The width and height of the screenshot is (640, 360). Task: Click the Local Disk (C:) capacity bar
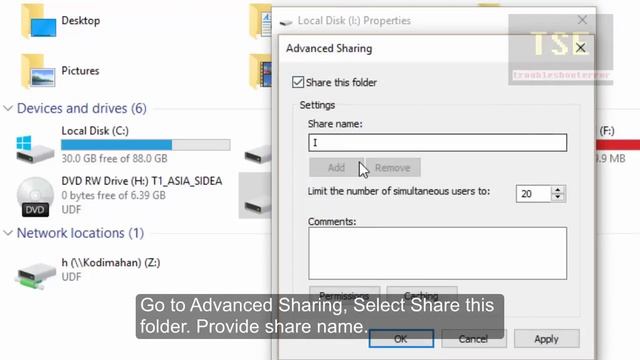[x=146, y=145]
